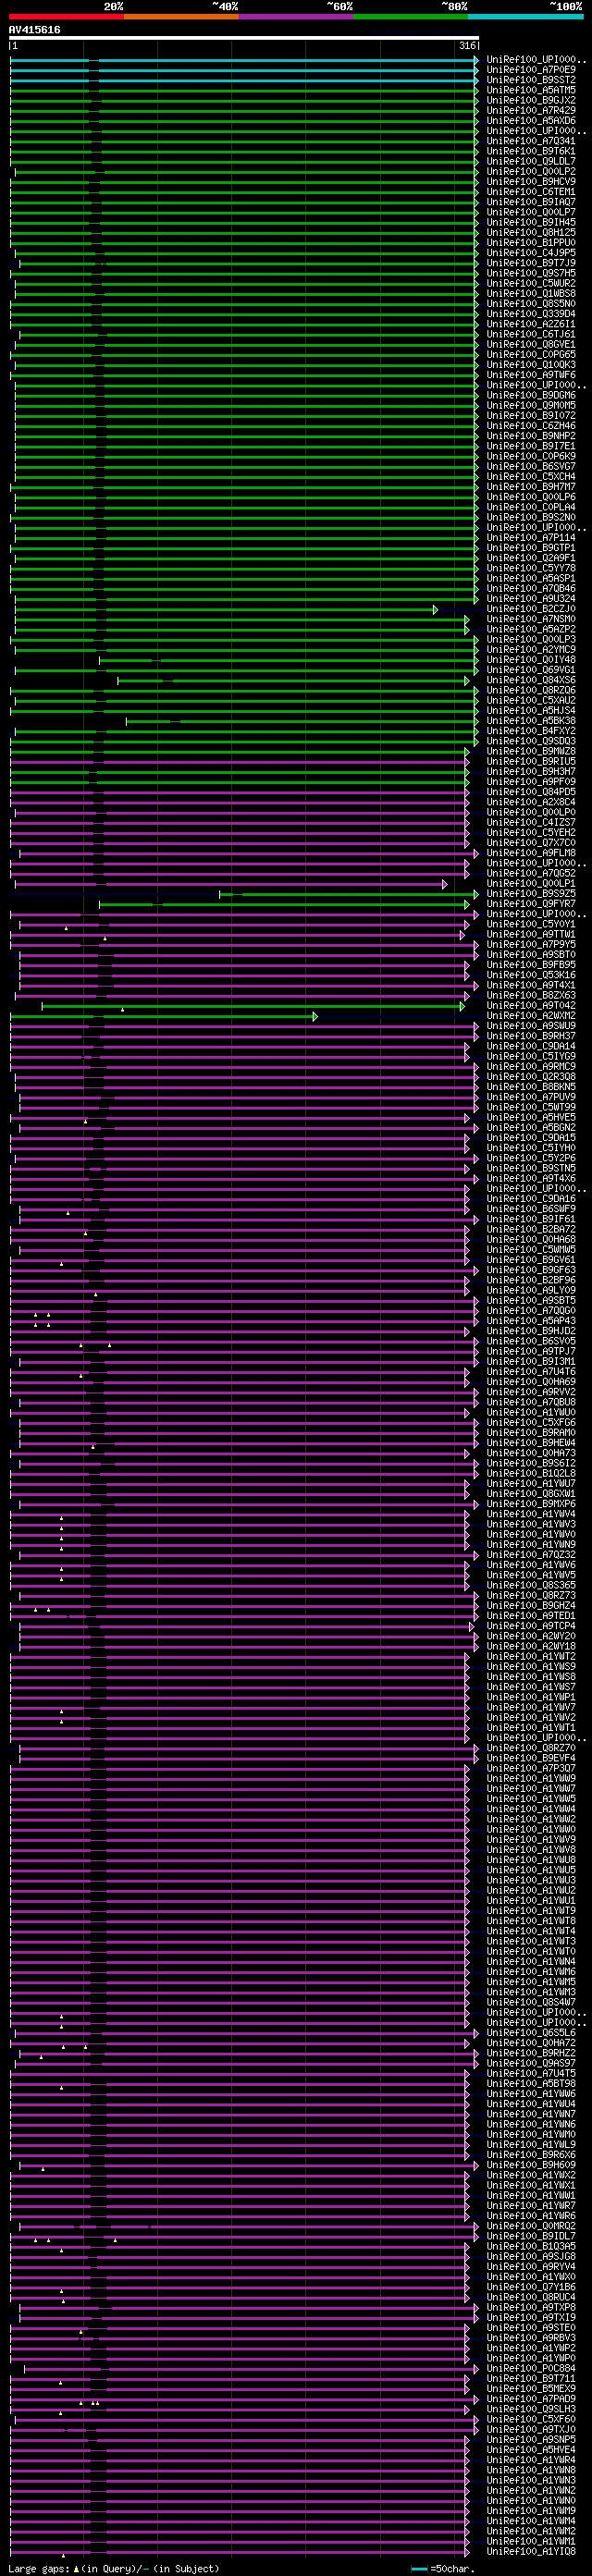The width and height of the screenshot is (592, 2576).
Task: Click hit label UniRef100_C5YEH2
Action: click(x=531, y=833)
